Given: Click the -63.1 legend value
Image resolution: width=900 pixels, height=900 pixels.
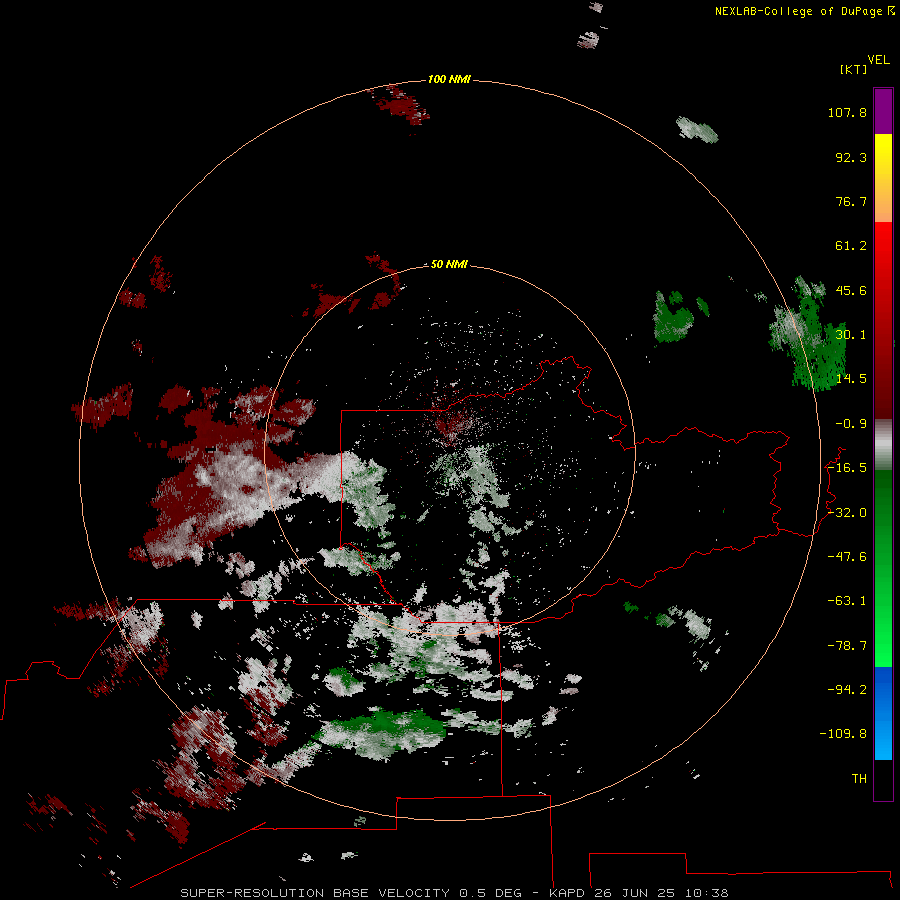Looking at the screenshot, I should click(x=847, y=601).
